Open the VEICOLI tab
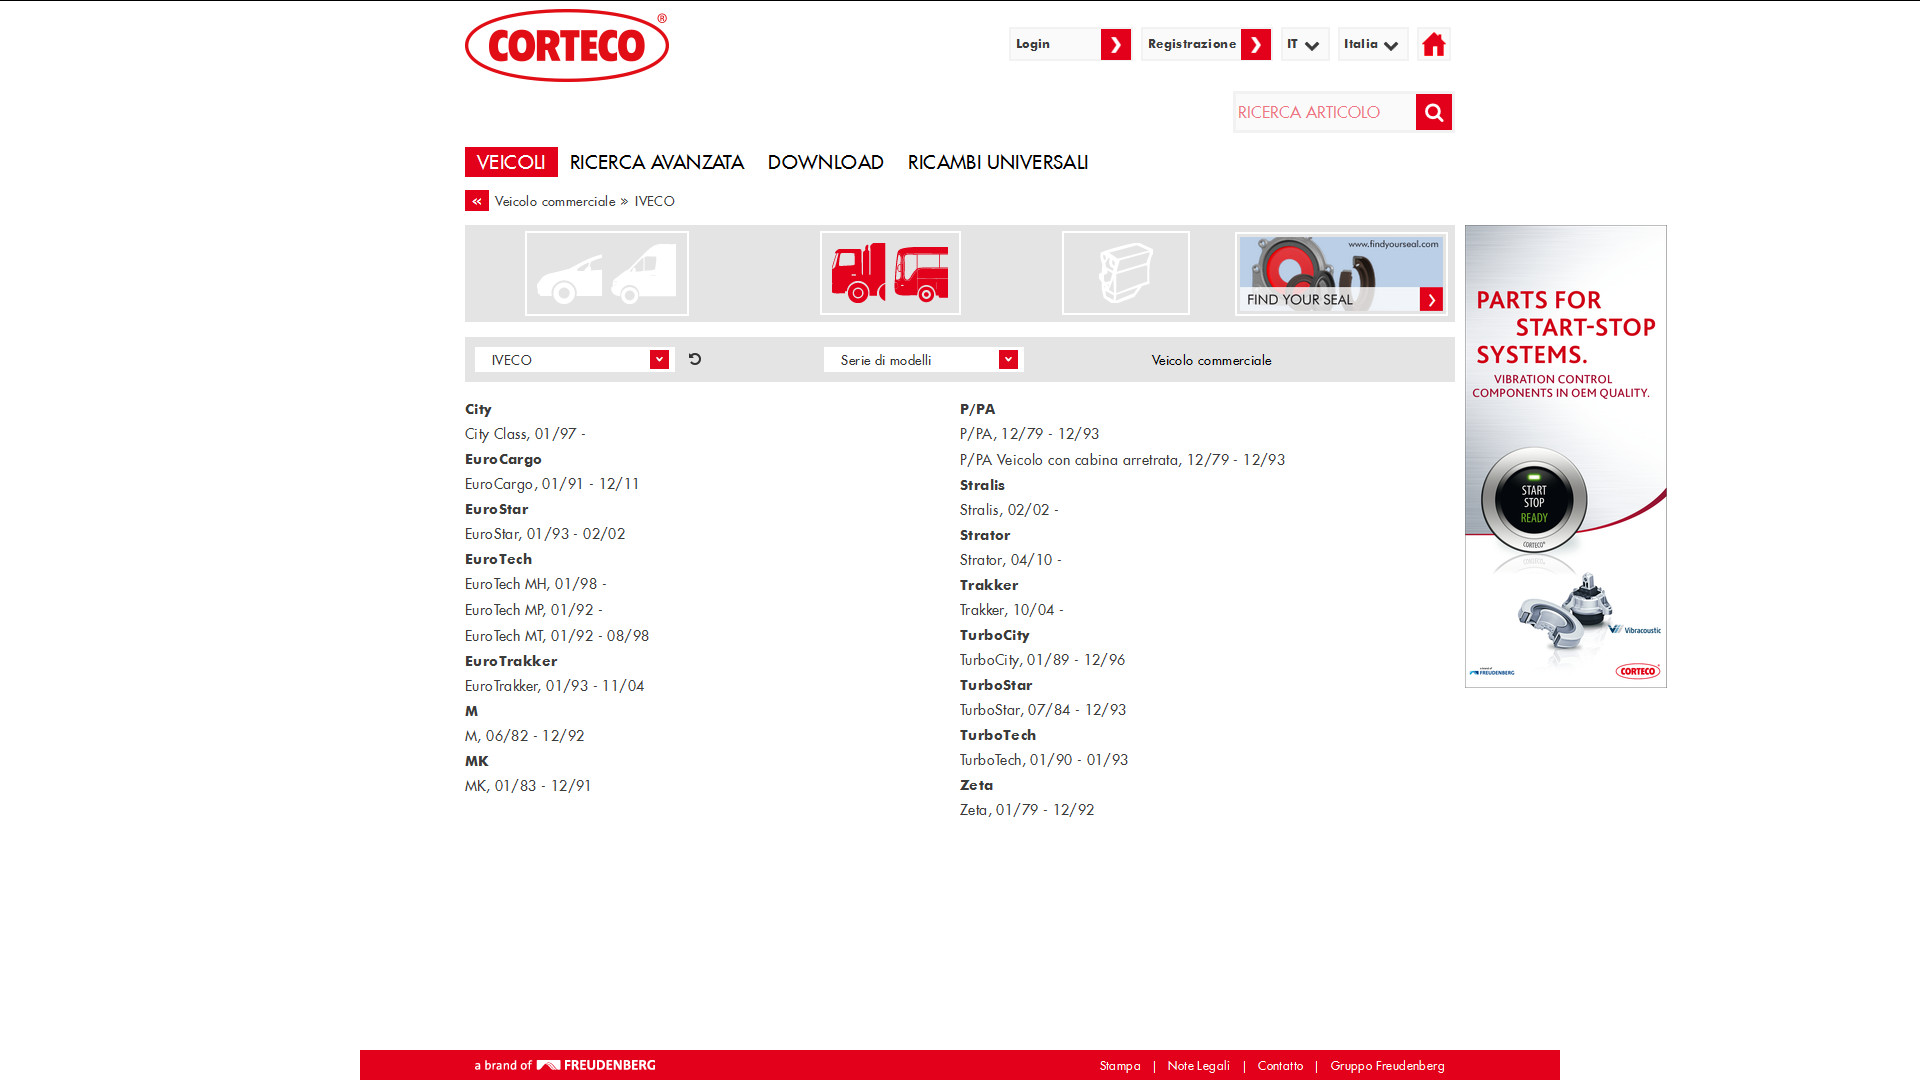This screenshot has height=1080, width=1920. [511, 162]
